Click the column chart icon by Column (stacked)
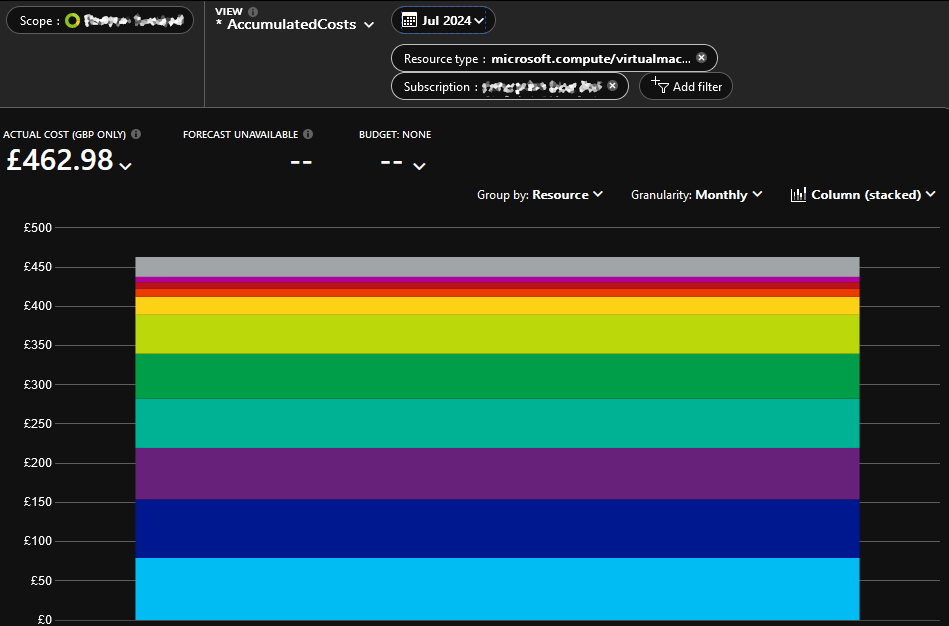 click(x=798, y=195)
